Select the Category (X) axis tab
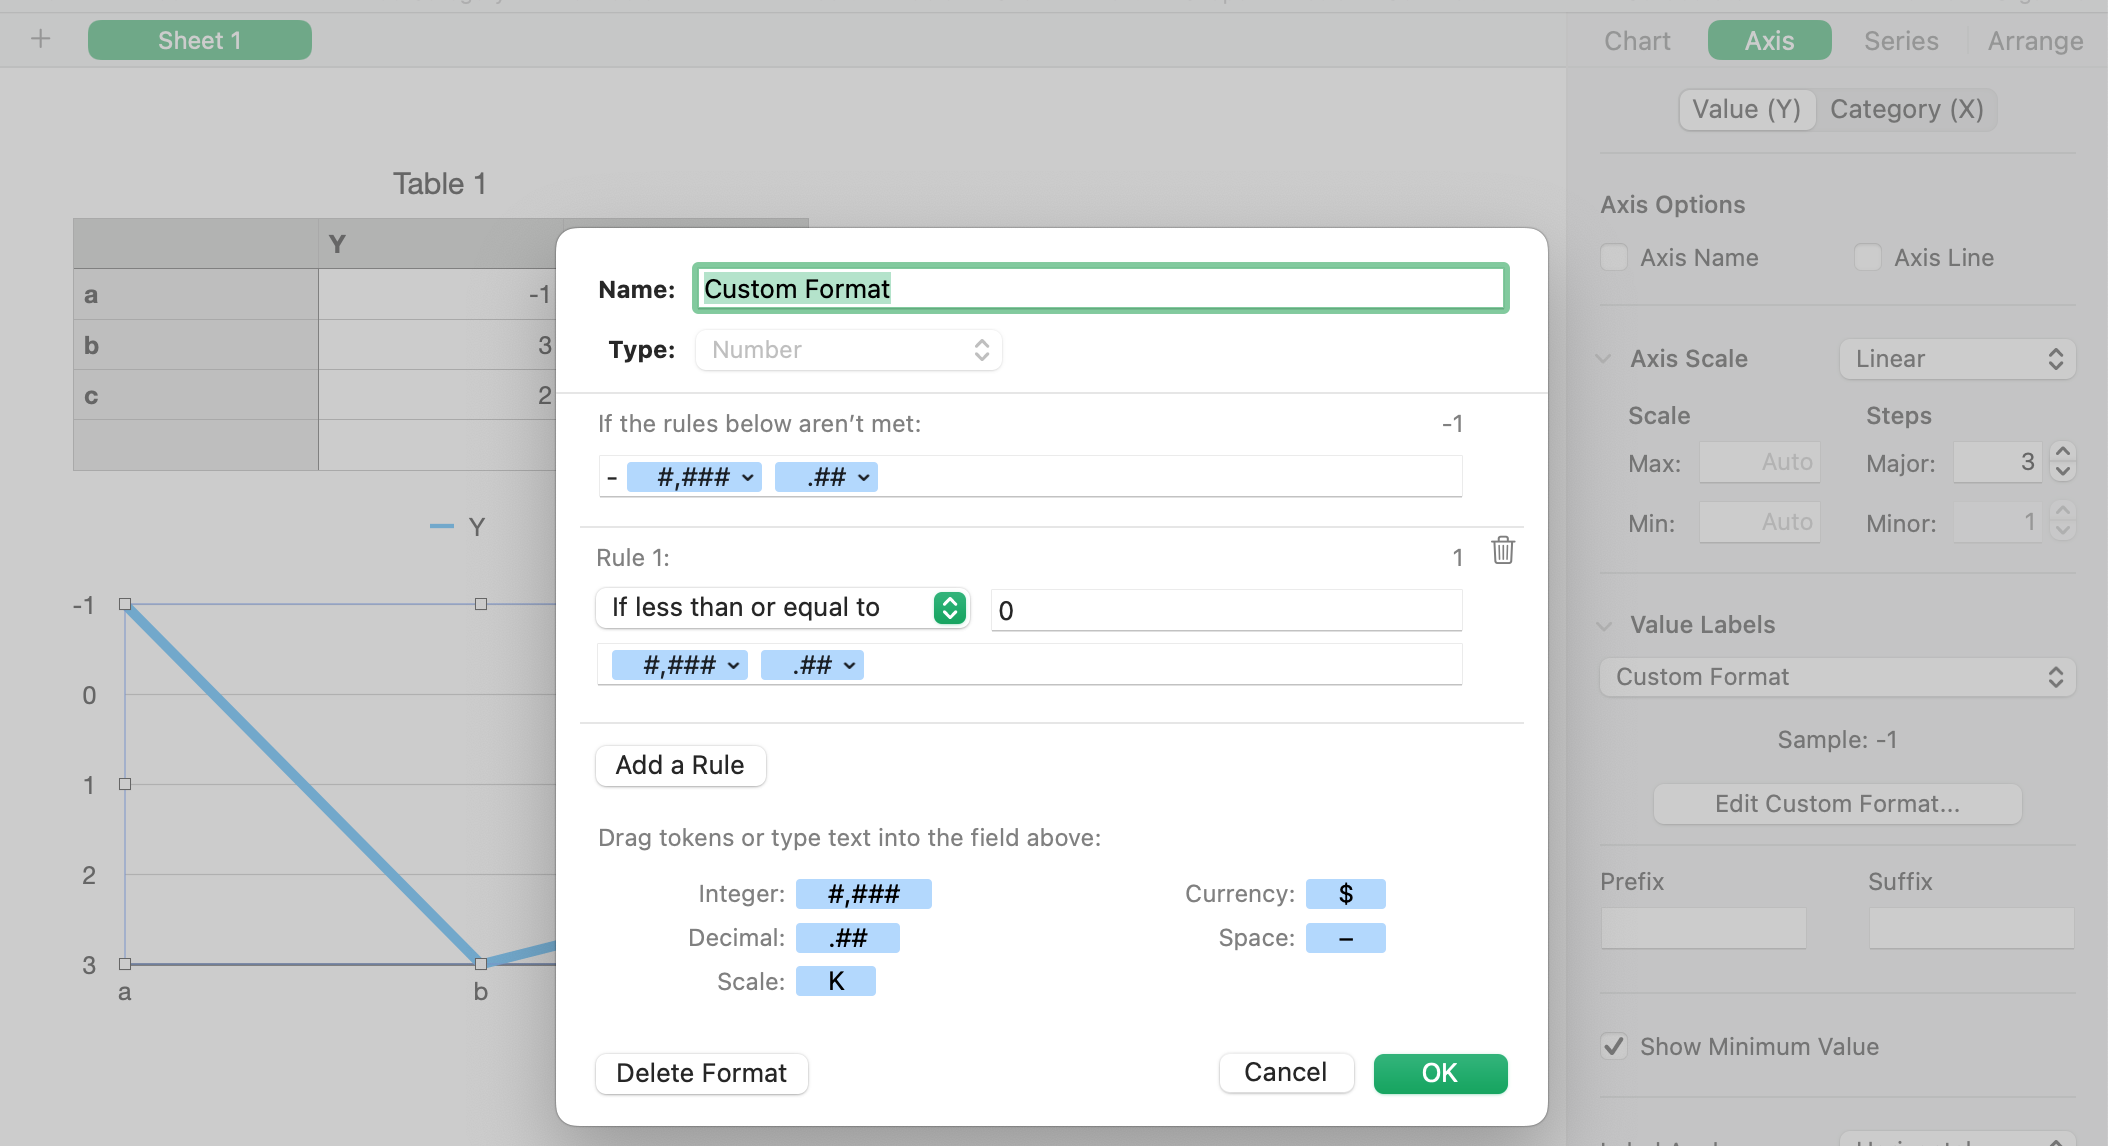The width and height of the screenshot is (2108, 1146). (1906, 110)
